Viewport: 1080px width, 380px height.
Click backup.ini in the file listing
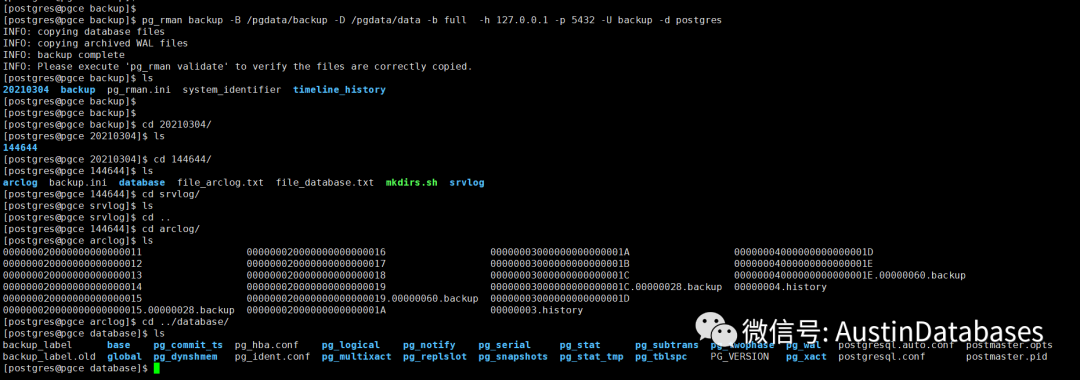pyautogui.click(x=78, y=183)
